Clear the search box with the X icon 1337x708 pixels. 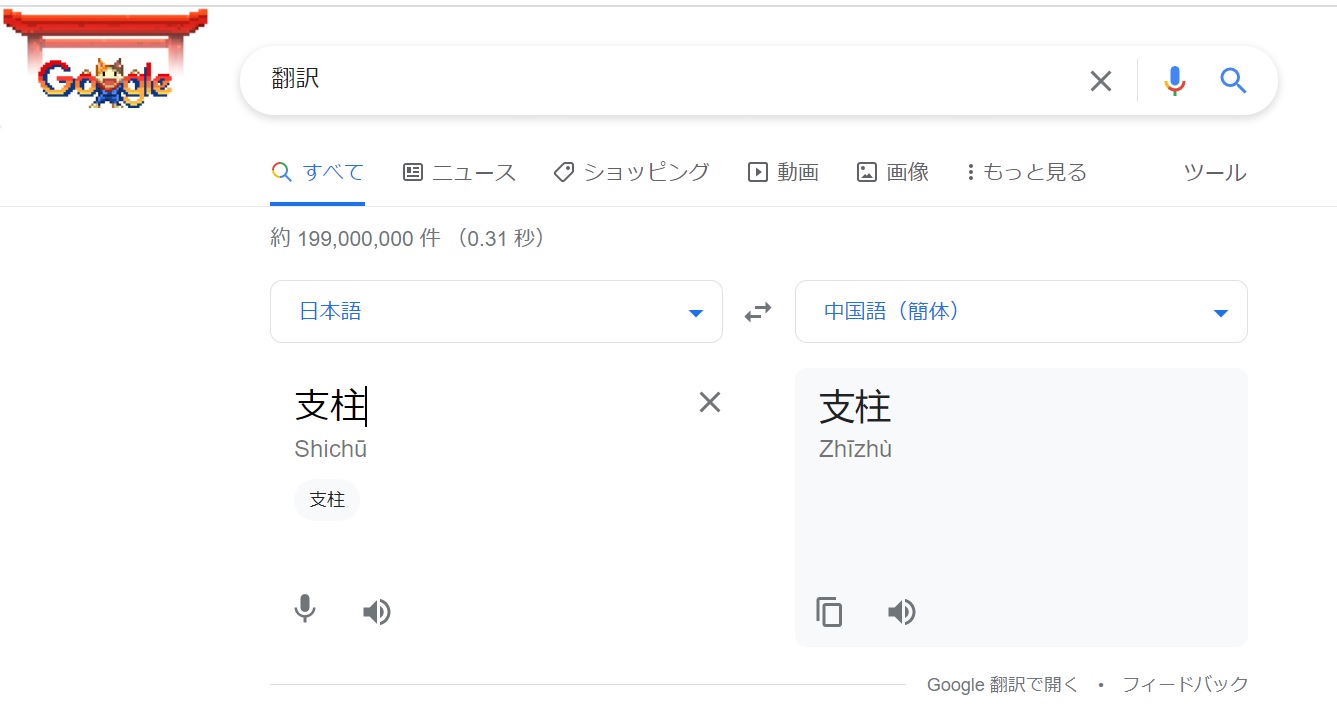1100,81
